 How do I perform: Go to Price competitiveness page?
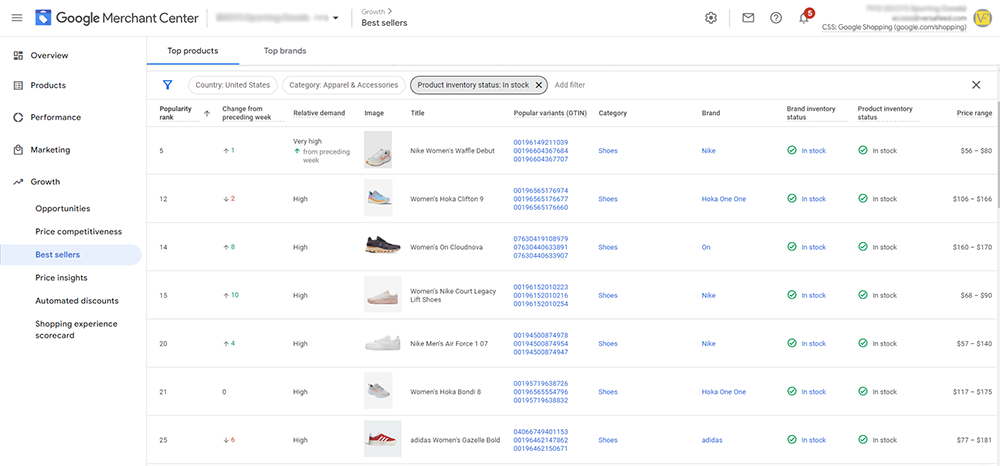point(78,231)
